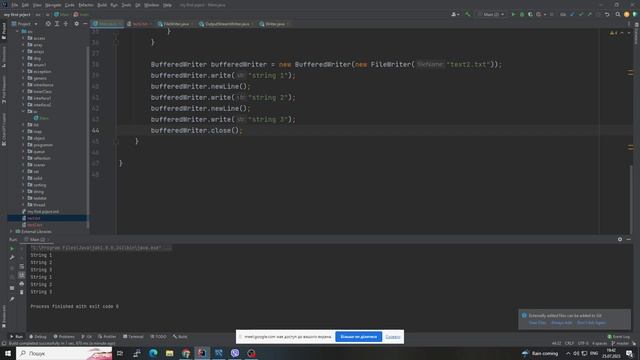Hide the Run panel with the minimize icon
This screenshot has width=640, height=360.
point(629,239)
